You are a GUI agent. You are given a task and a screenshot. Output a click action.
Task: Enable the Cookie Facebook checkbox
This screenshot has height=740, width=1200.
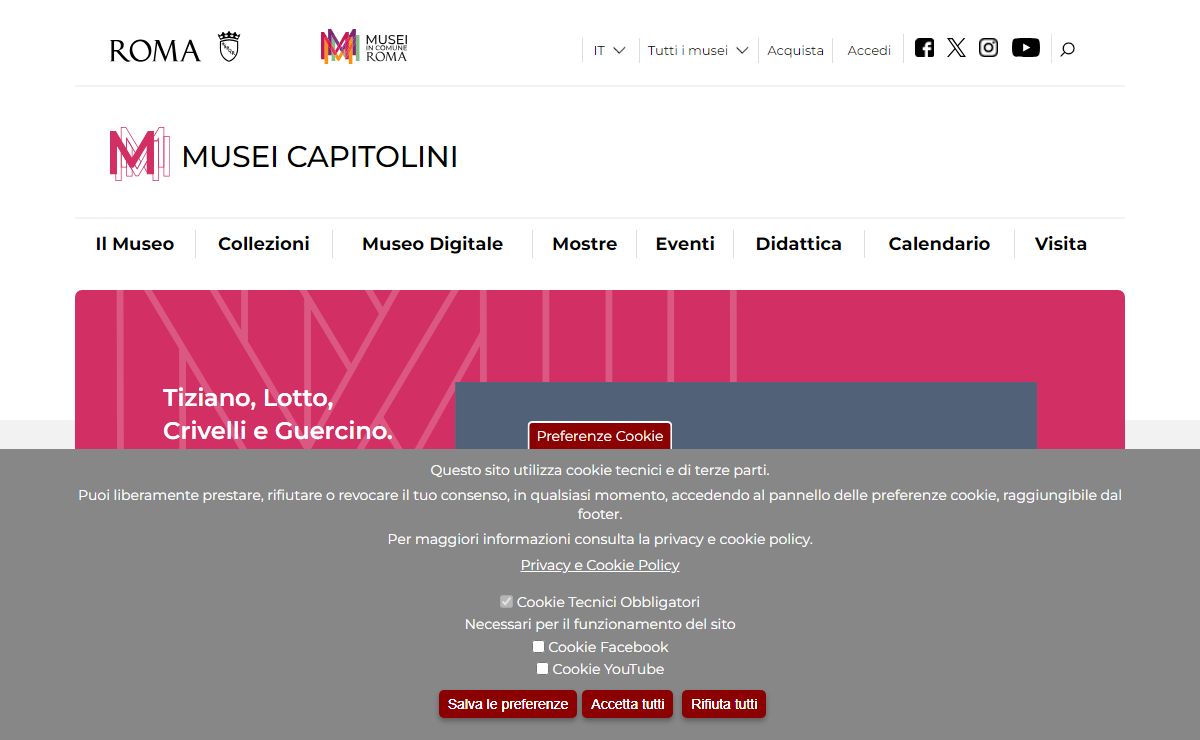coord(538,647)
